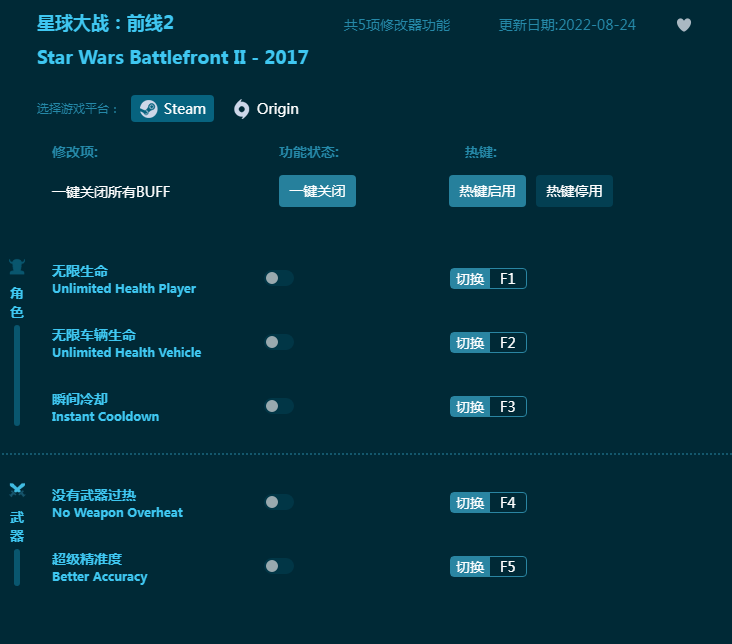Screen dimensions: 732x644
Task: Select the Steam platform tab
Action: pos(172,109)
